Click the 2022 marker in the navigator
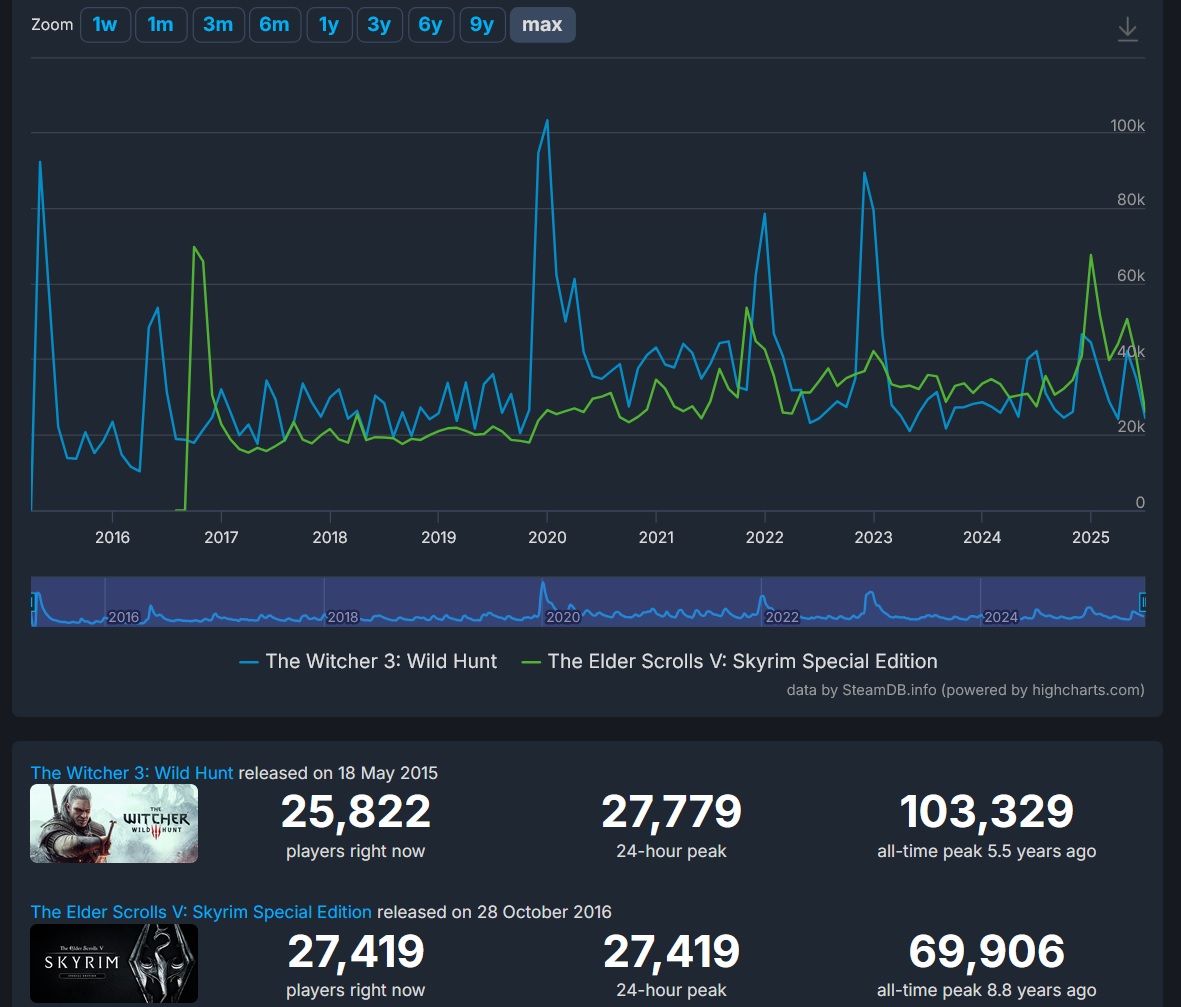Image resolution: width=1181 pixels, height=1007 pixels. pos(782,617)
